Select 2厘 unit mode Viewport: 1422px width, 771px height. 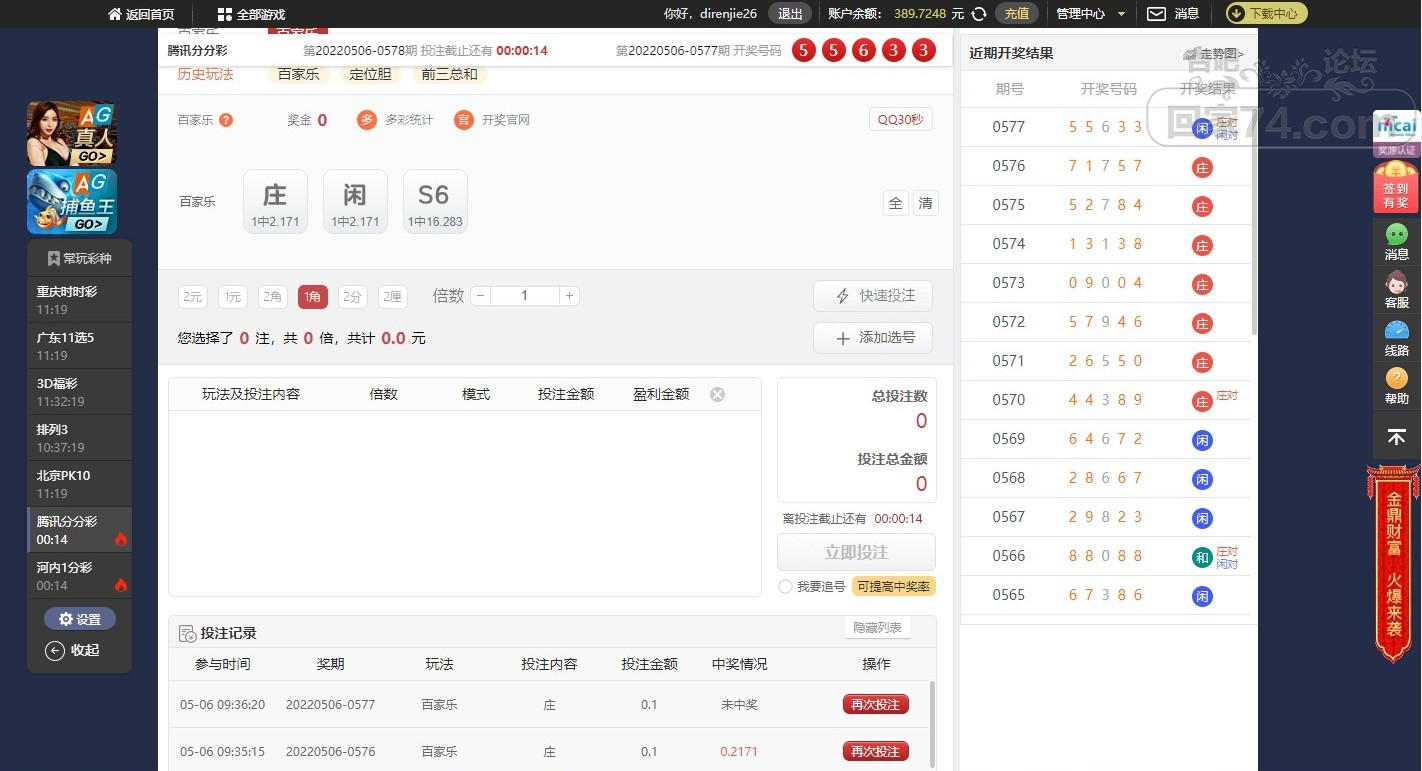[393, 296]
